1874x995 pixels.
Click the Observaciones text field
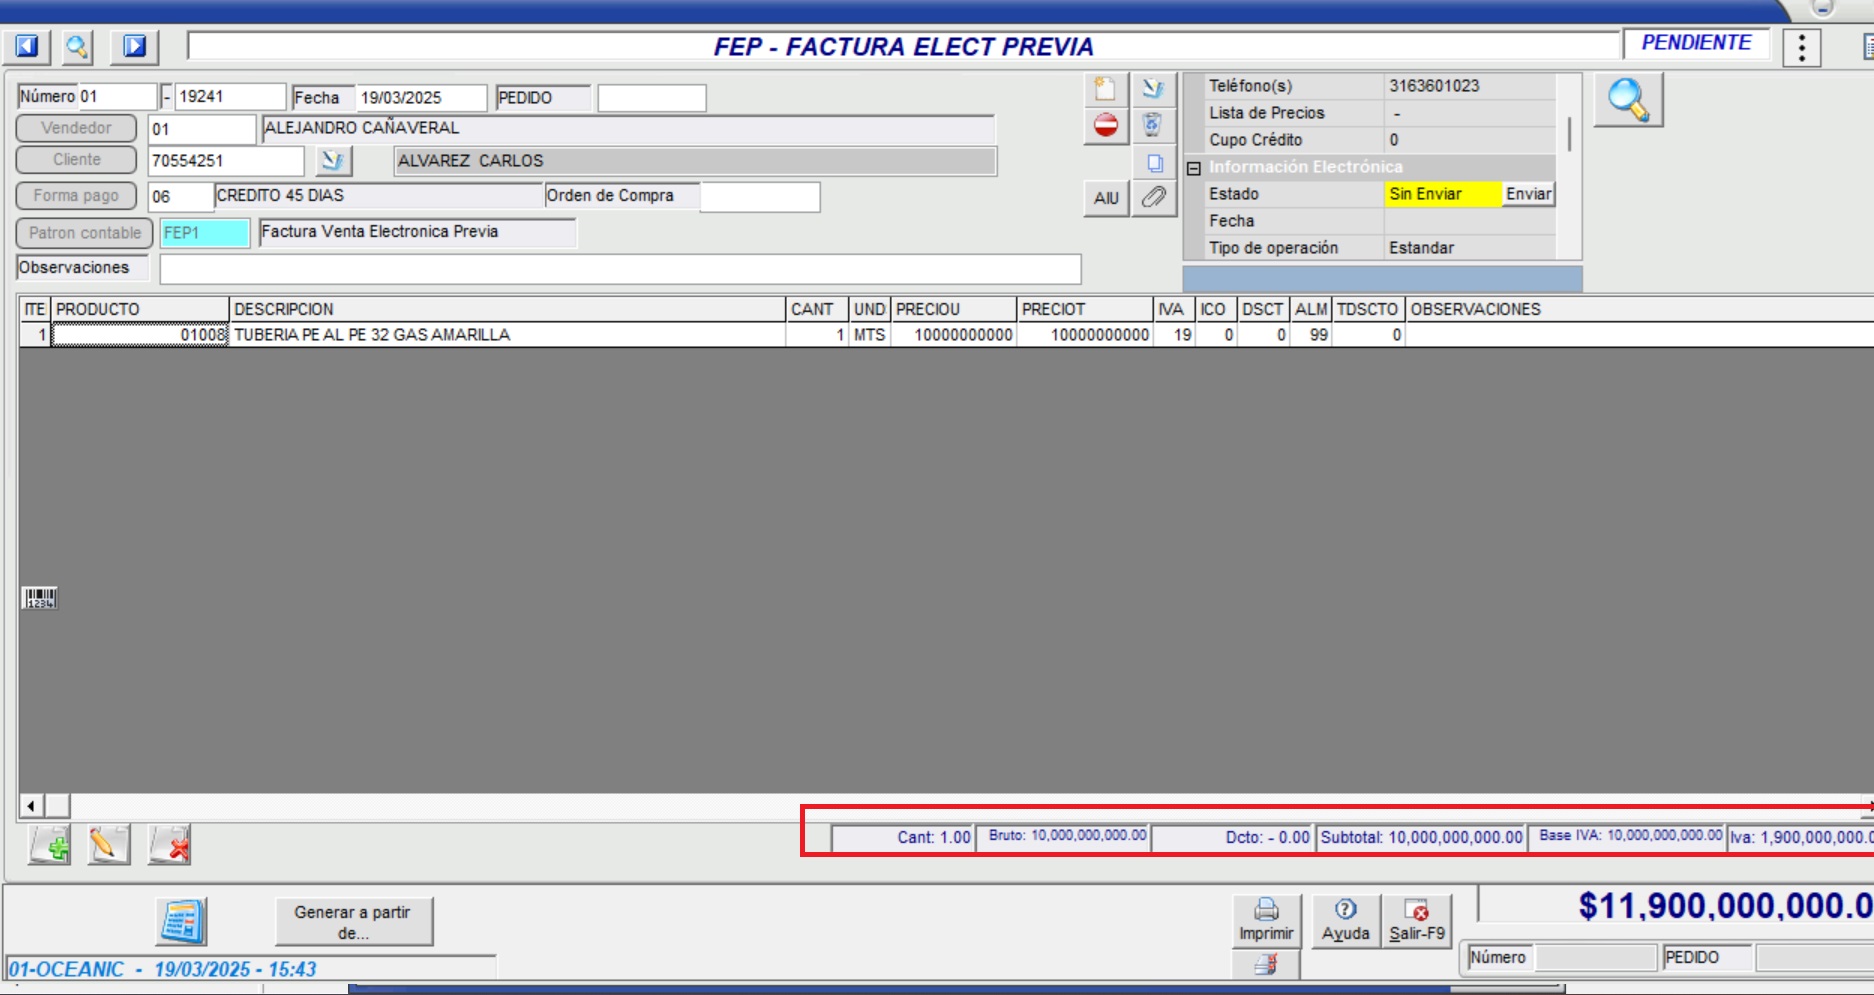620,268
